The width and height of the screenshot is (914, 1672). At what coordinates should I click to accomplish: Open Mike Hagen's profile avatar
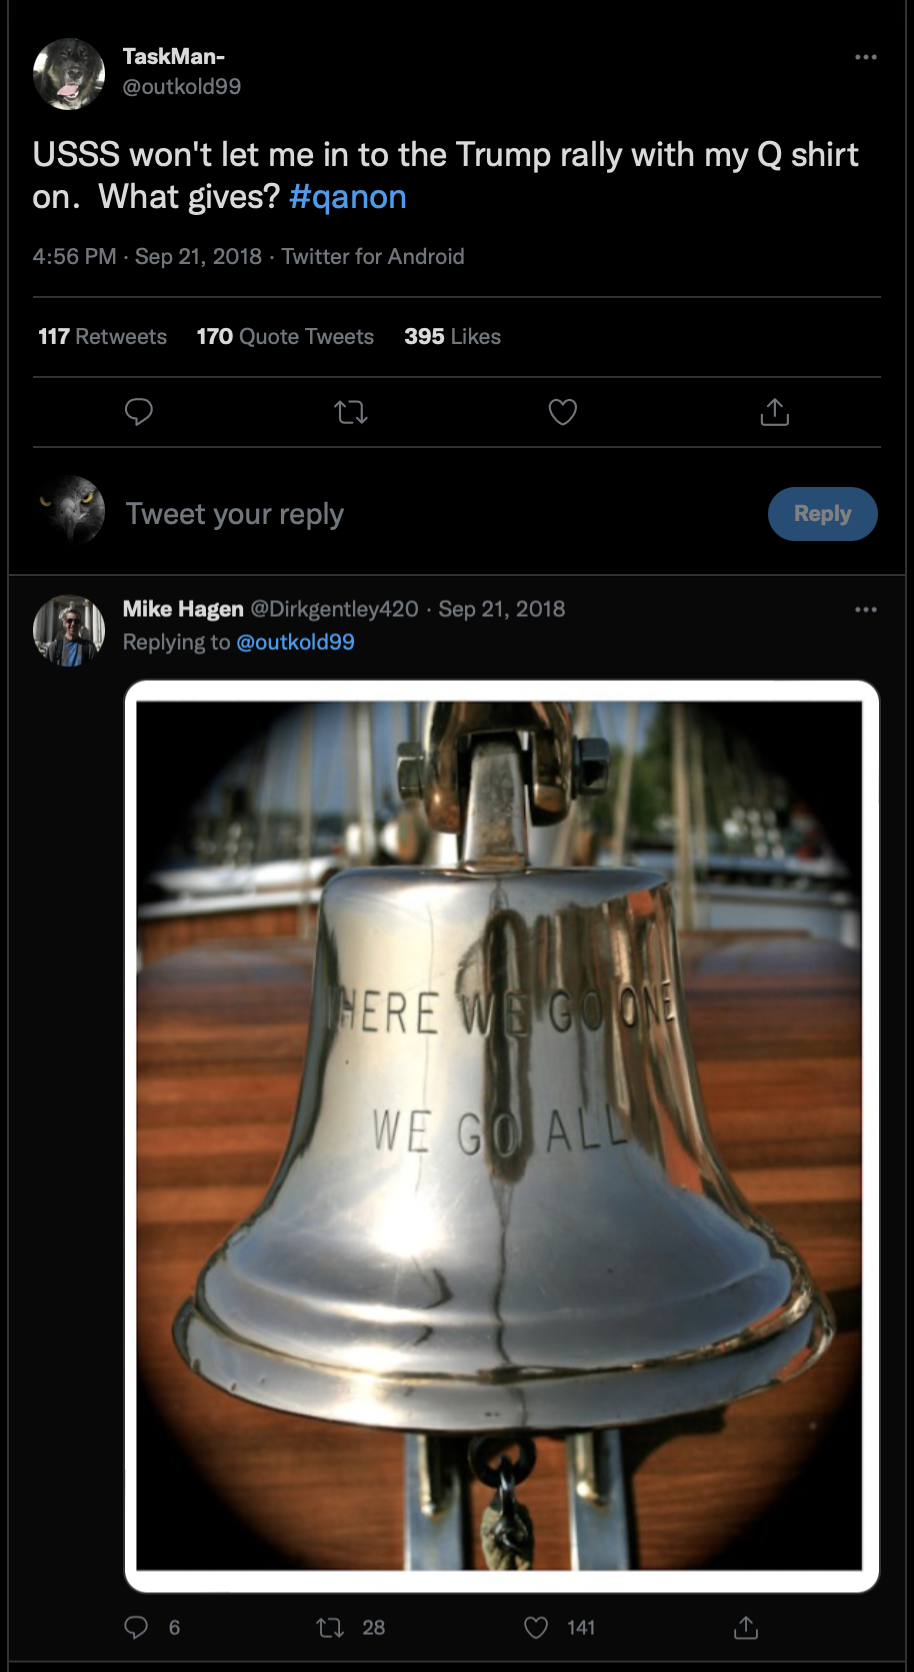tap(69, 631)
